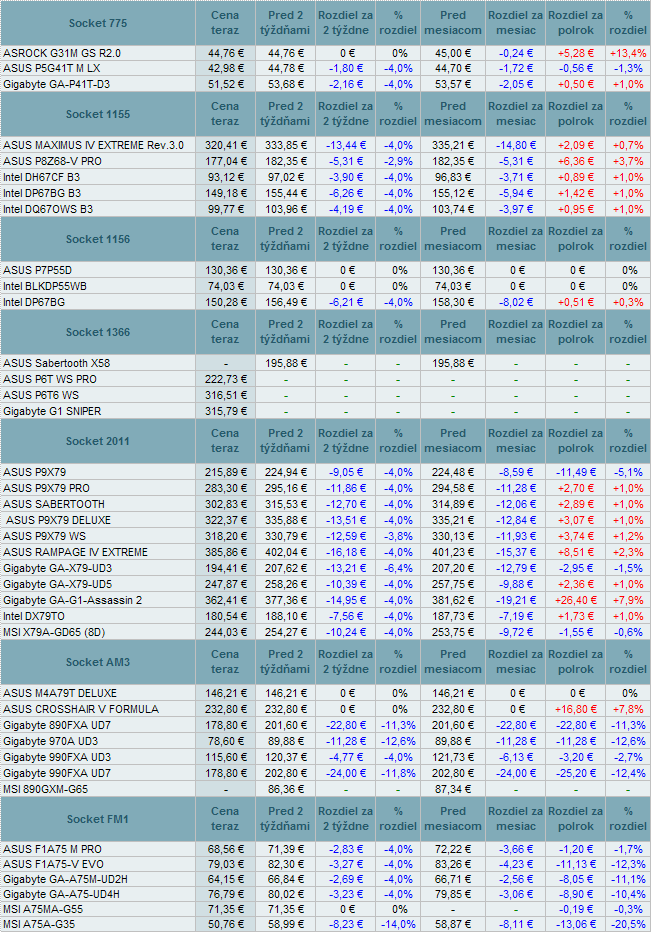This screenshot has width=651, height=932.
Task: Click Gigabyte 970A UD3 product name
Action: (51, 741)
